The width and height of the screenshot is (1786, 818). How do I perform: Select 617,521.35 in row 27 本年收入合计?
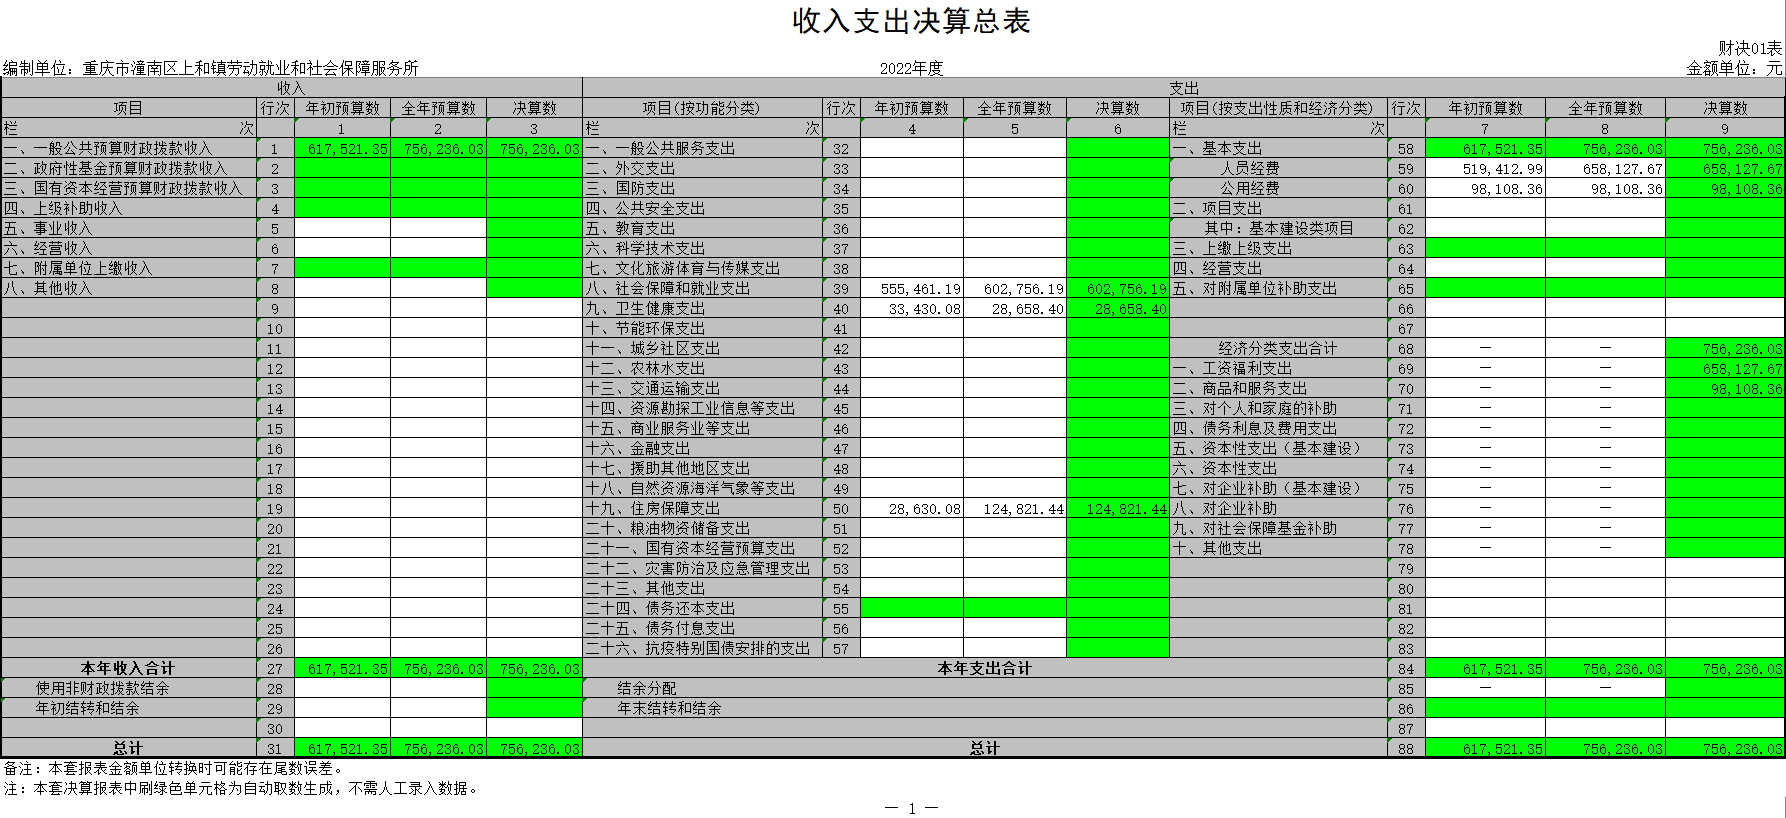[343, 669]
